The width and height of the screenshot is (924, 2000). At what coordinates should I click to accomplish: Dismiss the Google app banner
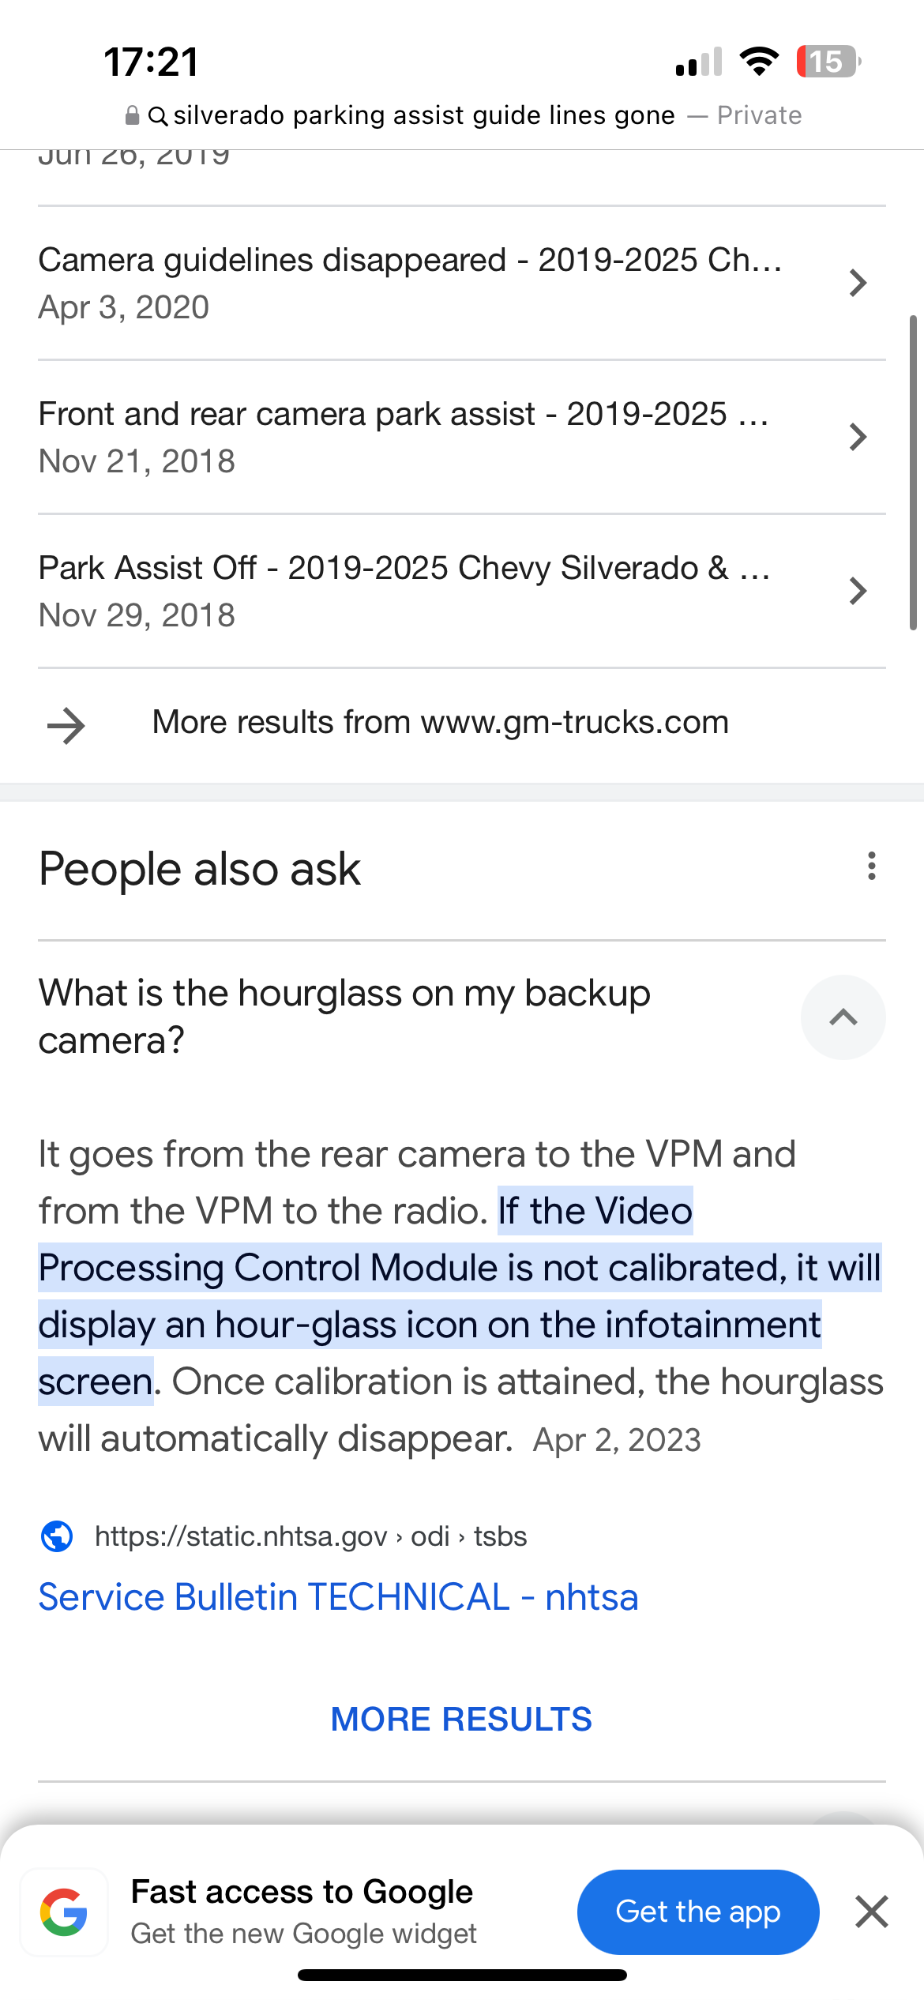(872, 1912)
